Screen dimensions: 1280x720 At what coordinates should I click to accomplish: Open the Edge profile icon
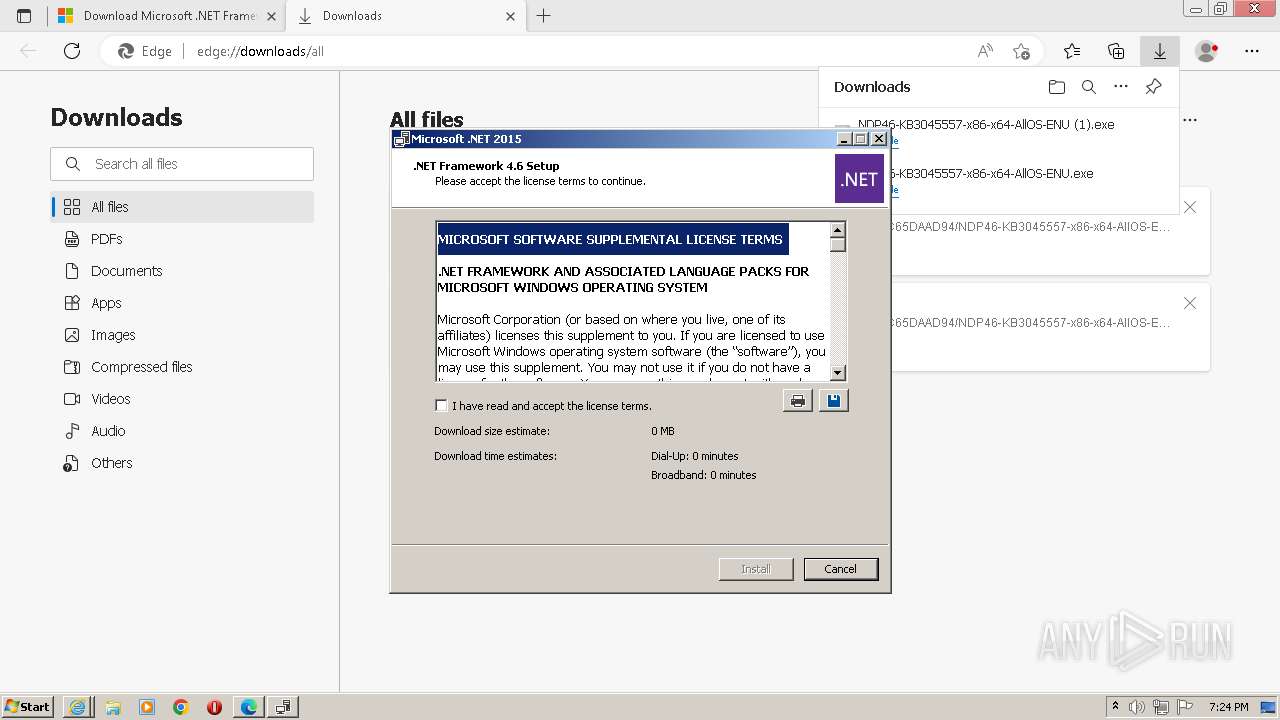tap(1207, 51)
